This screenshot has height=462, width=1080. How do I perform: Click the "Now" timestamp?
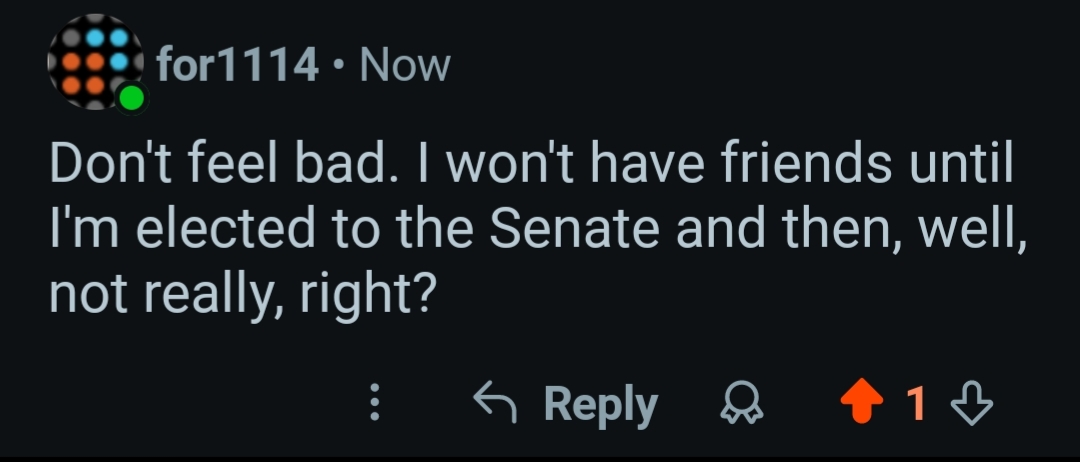pos(404,66)
